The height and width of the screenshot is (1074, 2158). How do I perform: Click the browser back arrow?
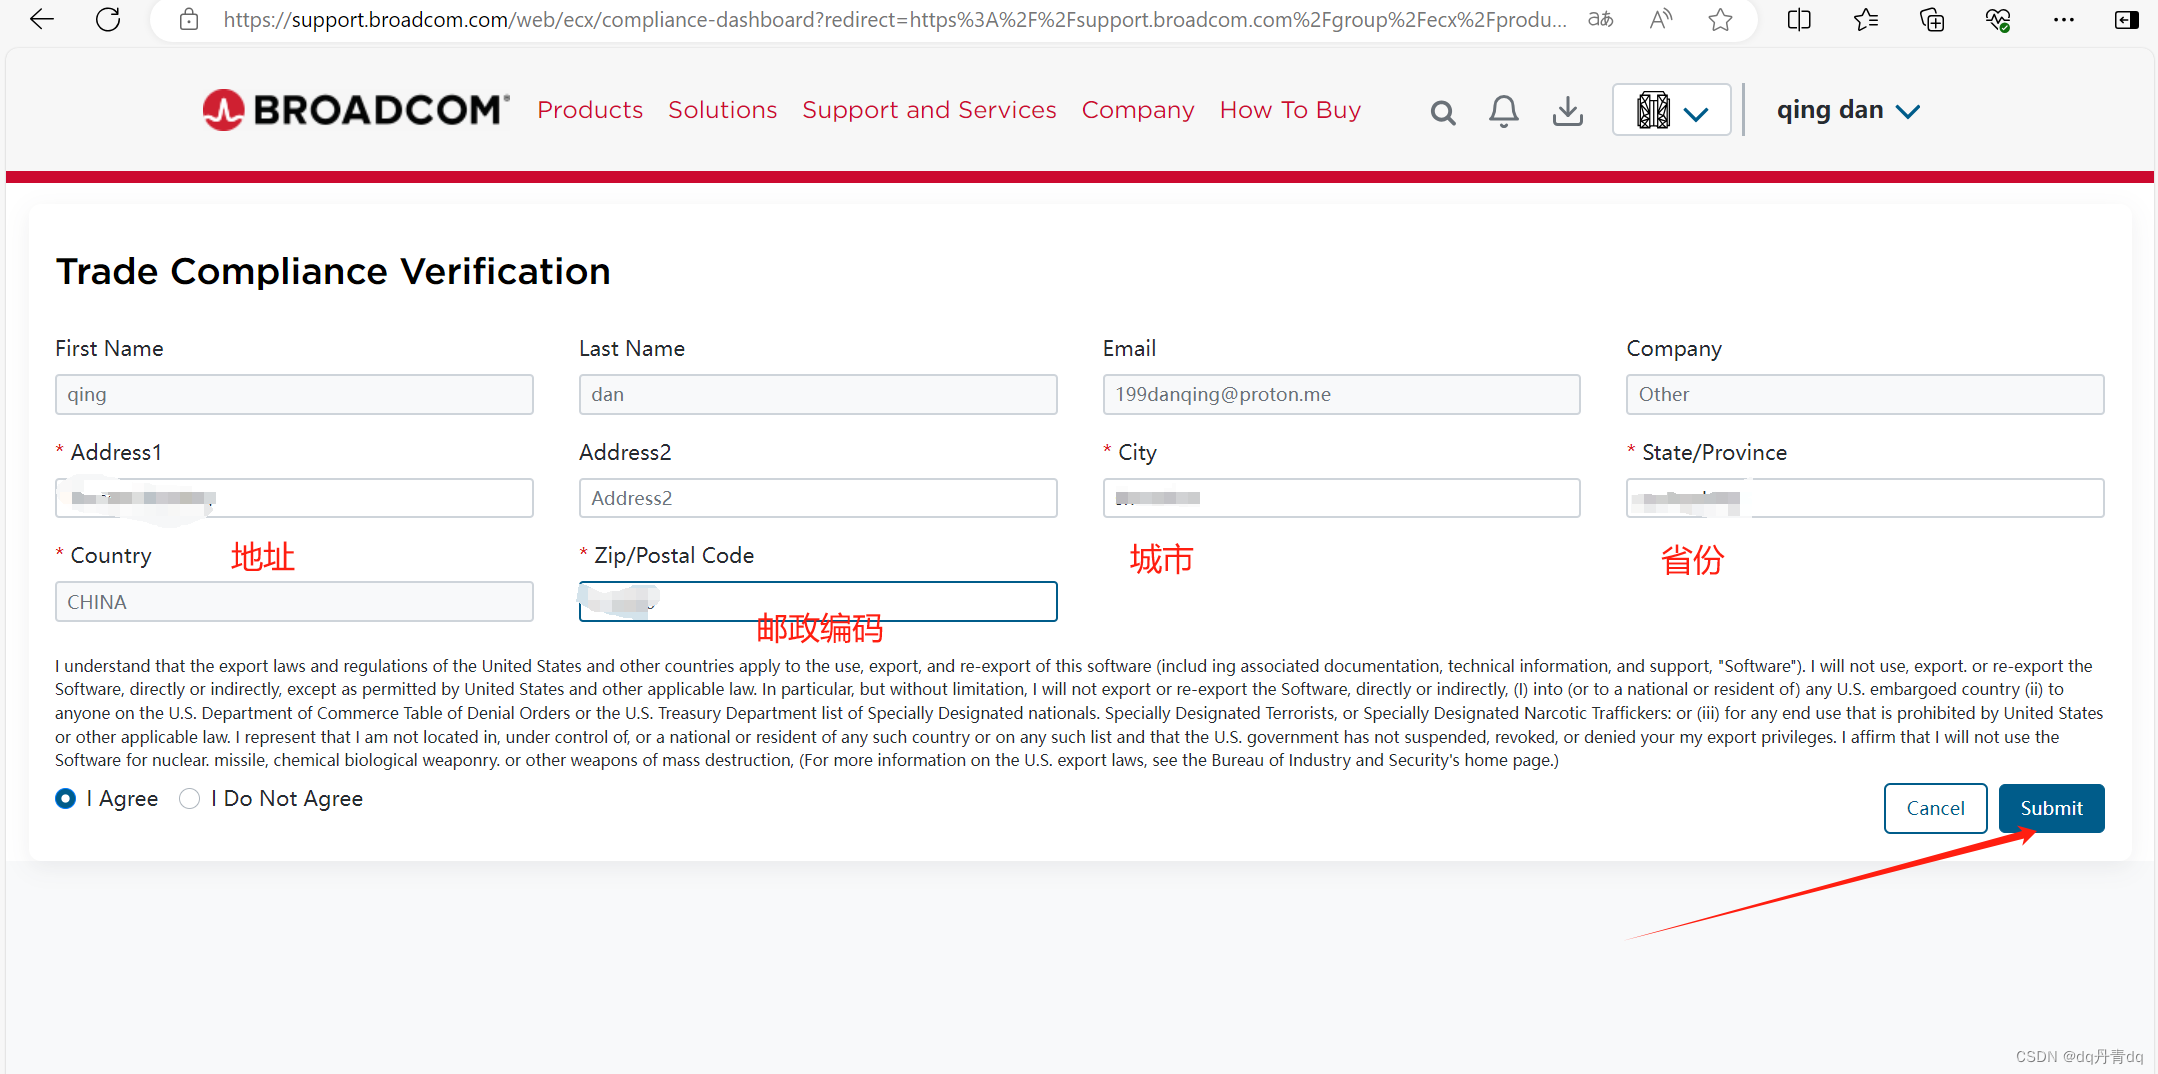click(41, 19)
